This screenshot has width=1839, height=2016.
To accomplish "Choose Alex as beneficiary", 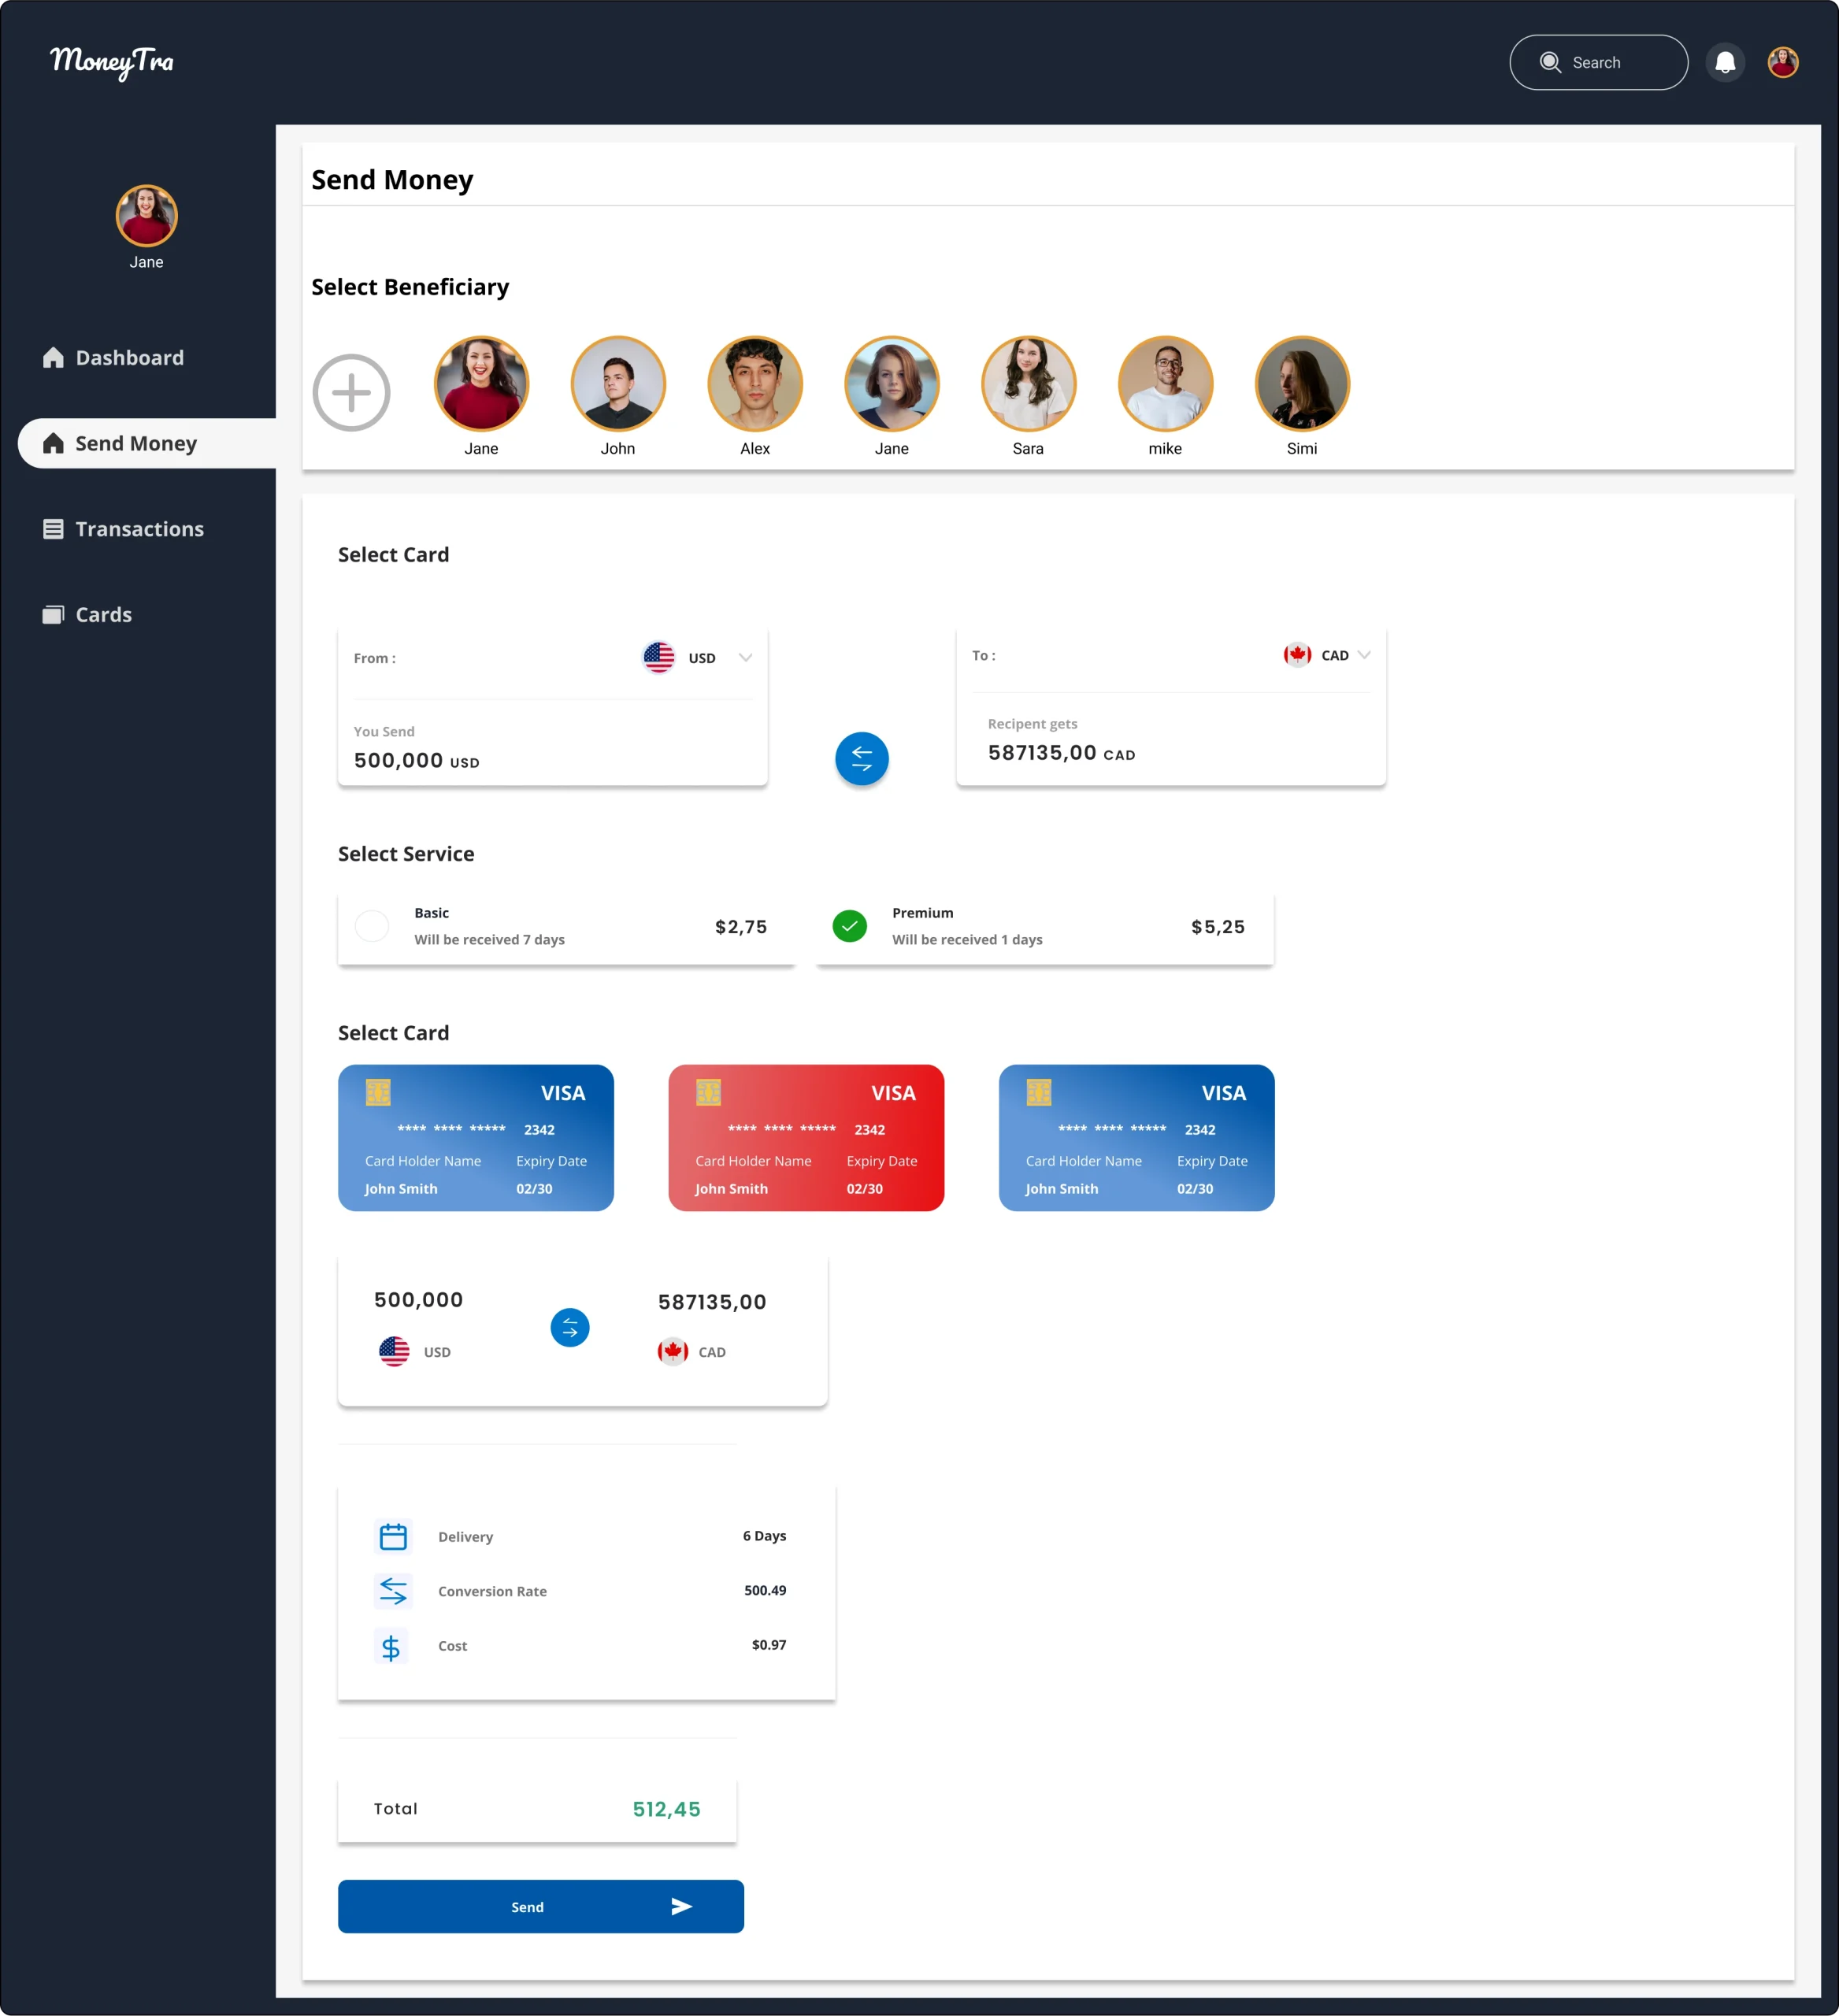I will pyautogui.click(x=755, y=384).
